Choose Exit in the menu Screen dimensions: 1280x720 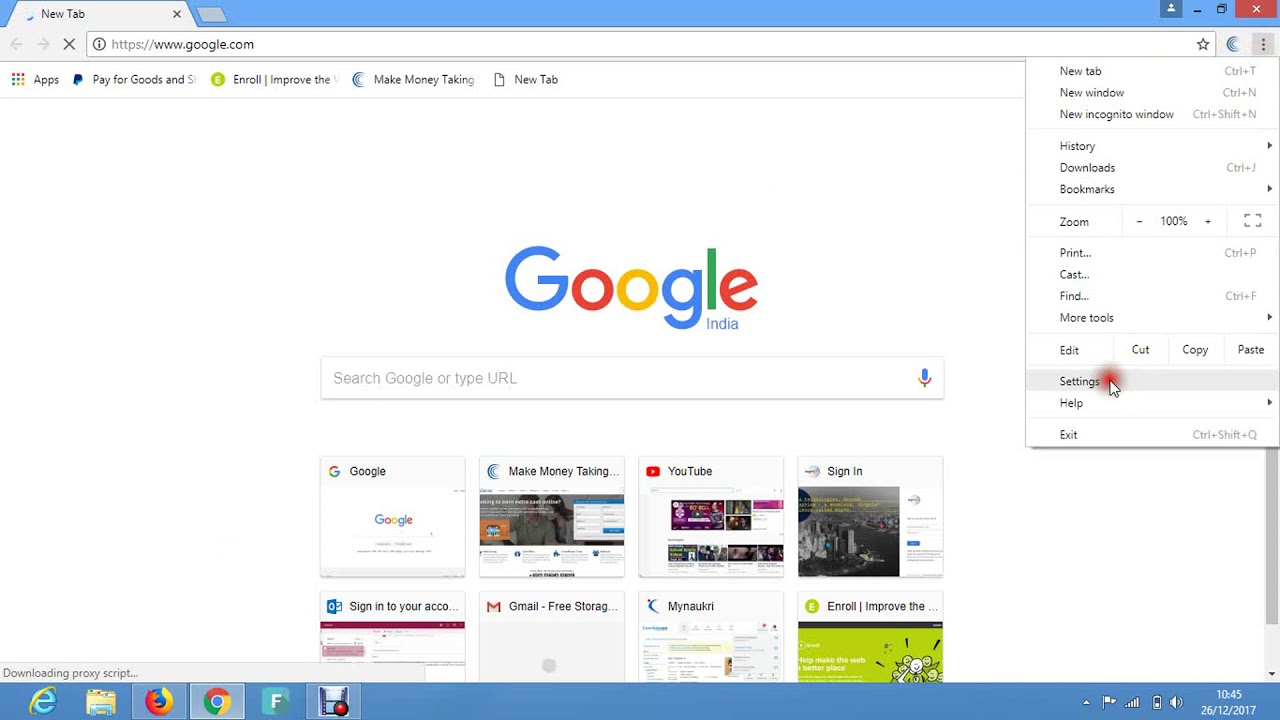tap(1153, 435)
